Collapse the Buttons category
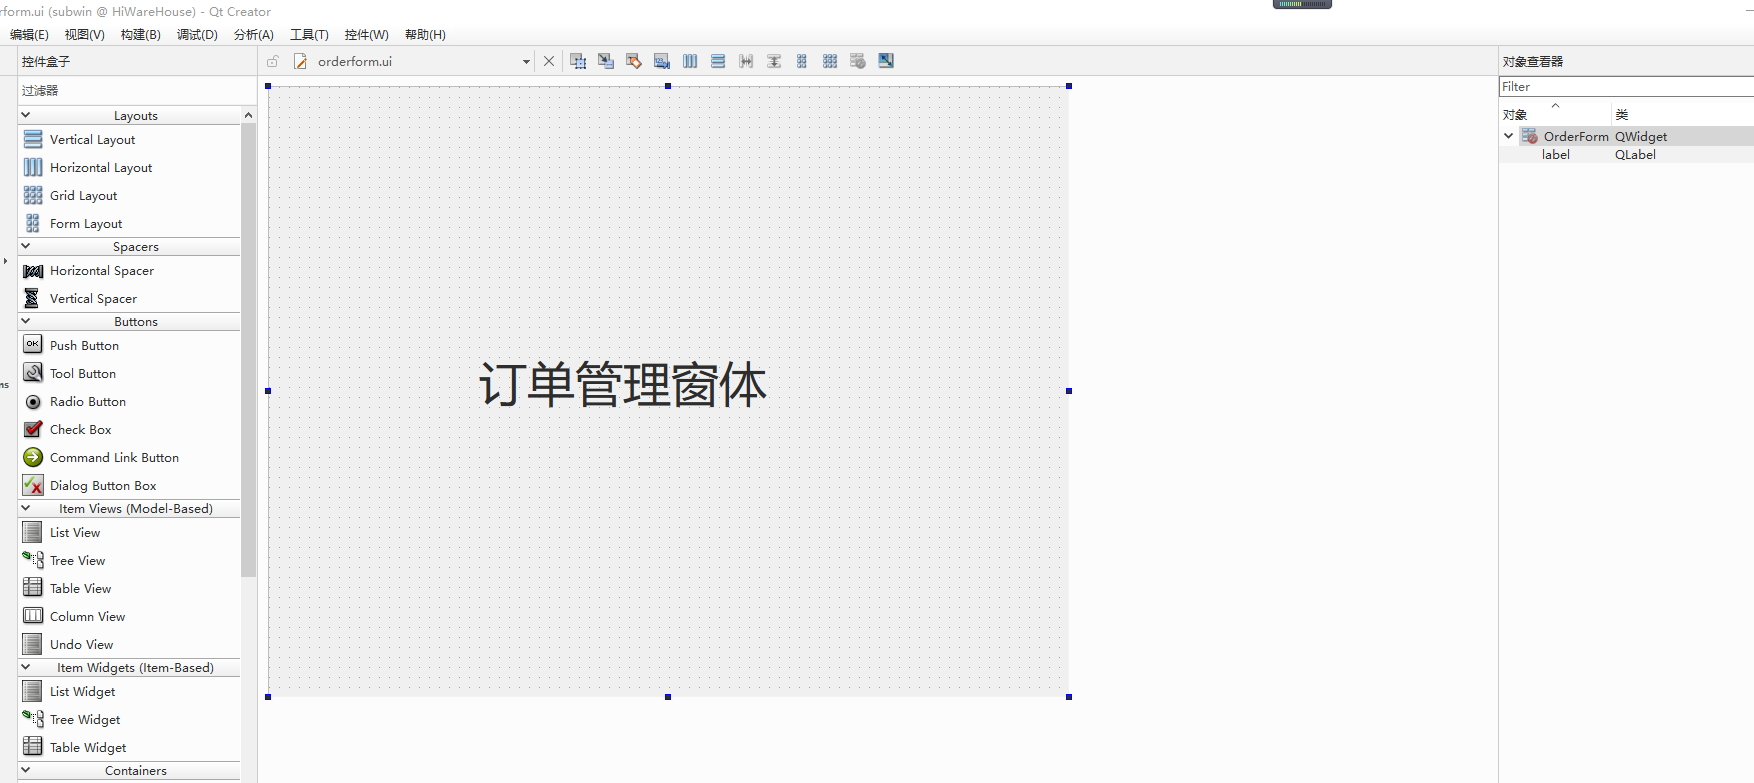 click(26, 321)
